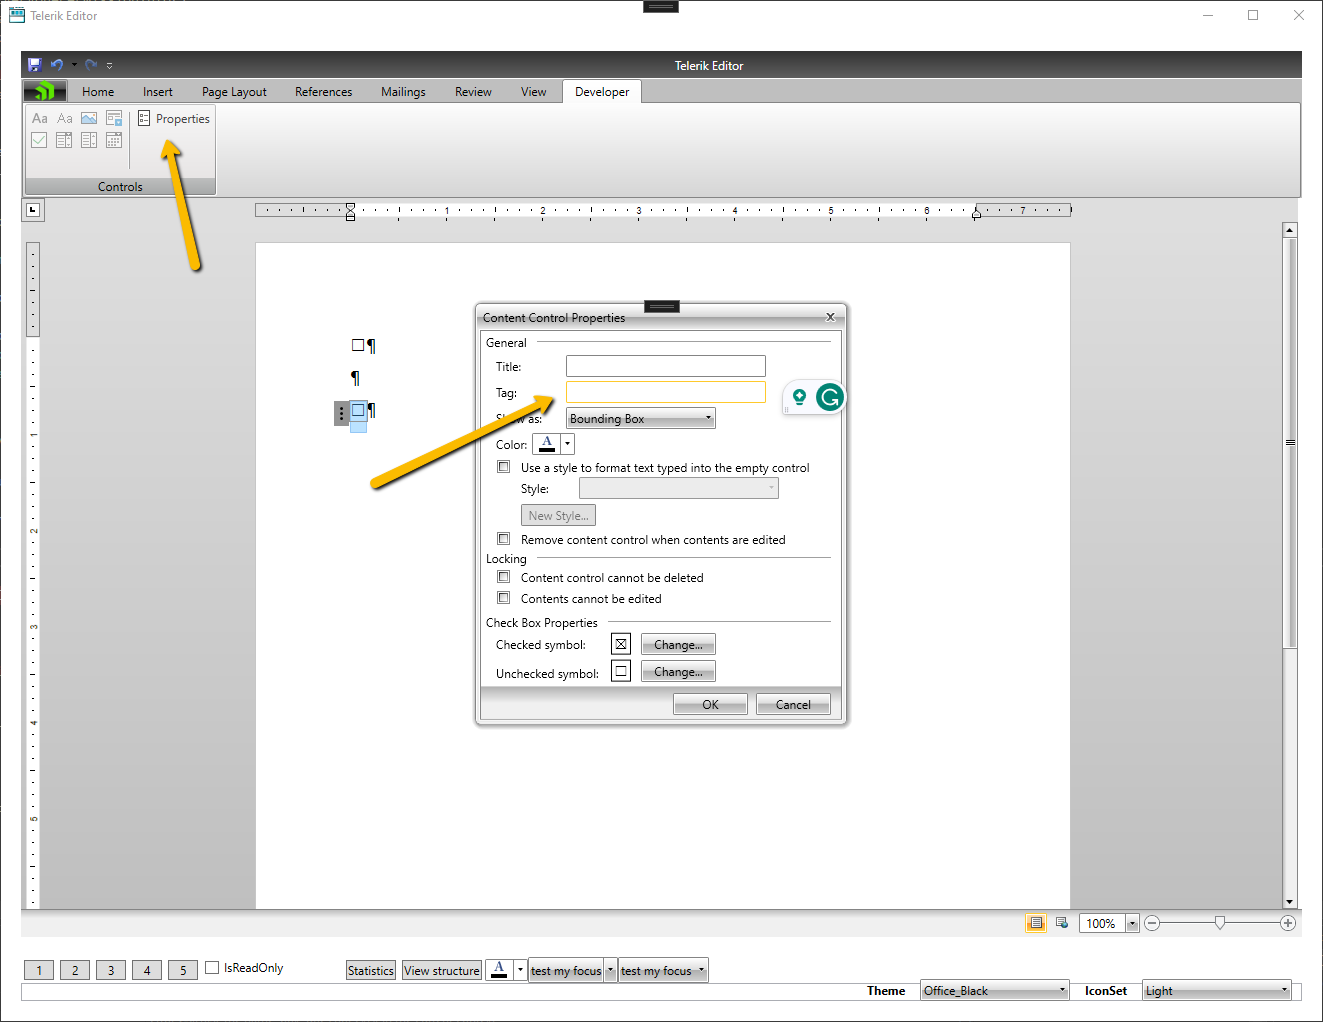Open the Page Layout tab
Screen dimensions: 1323x1022
(x=234, y=92)
